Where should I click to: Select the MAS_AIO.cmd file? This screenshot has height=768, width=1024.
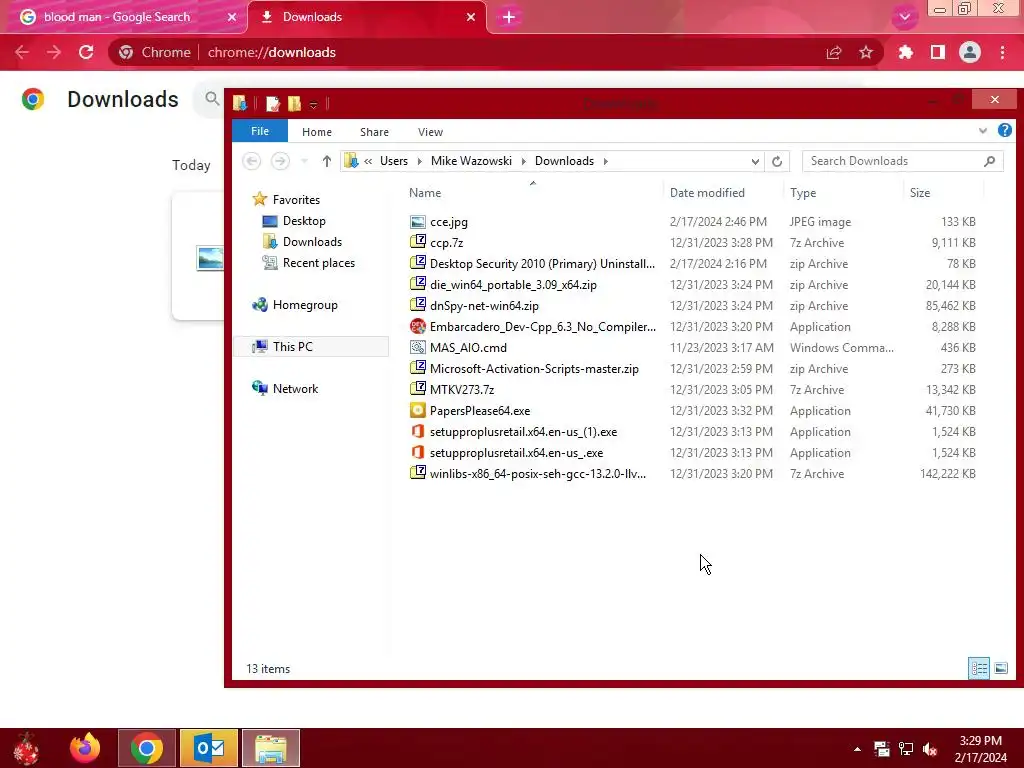click(x=468, y=347)
